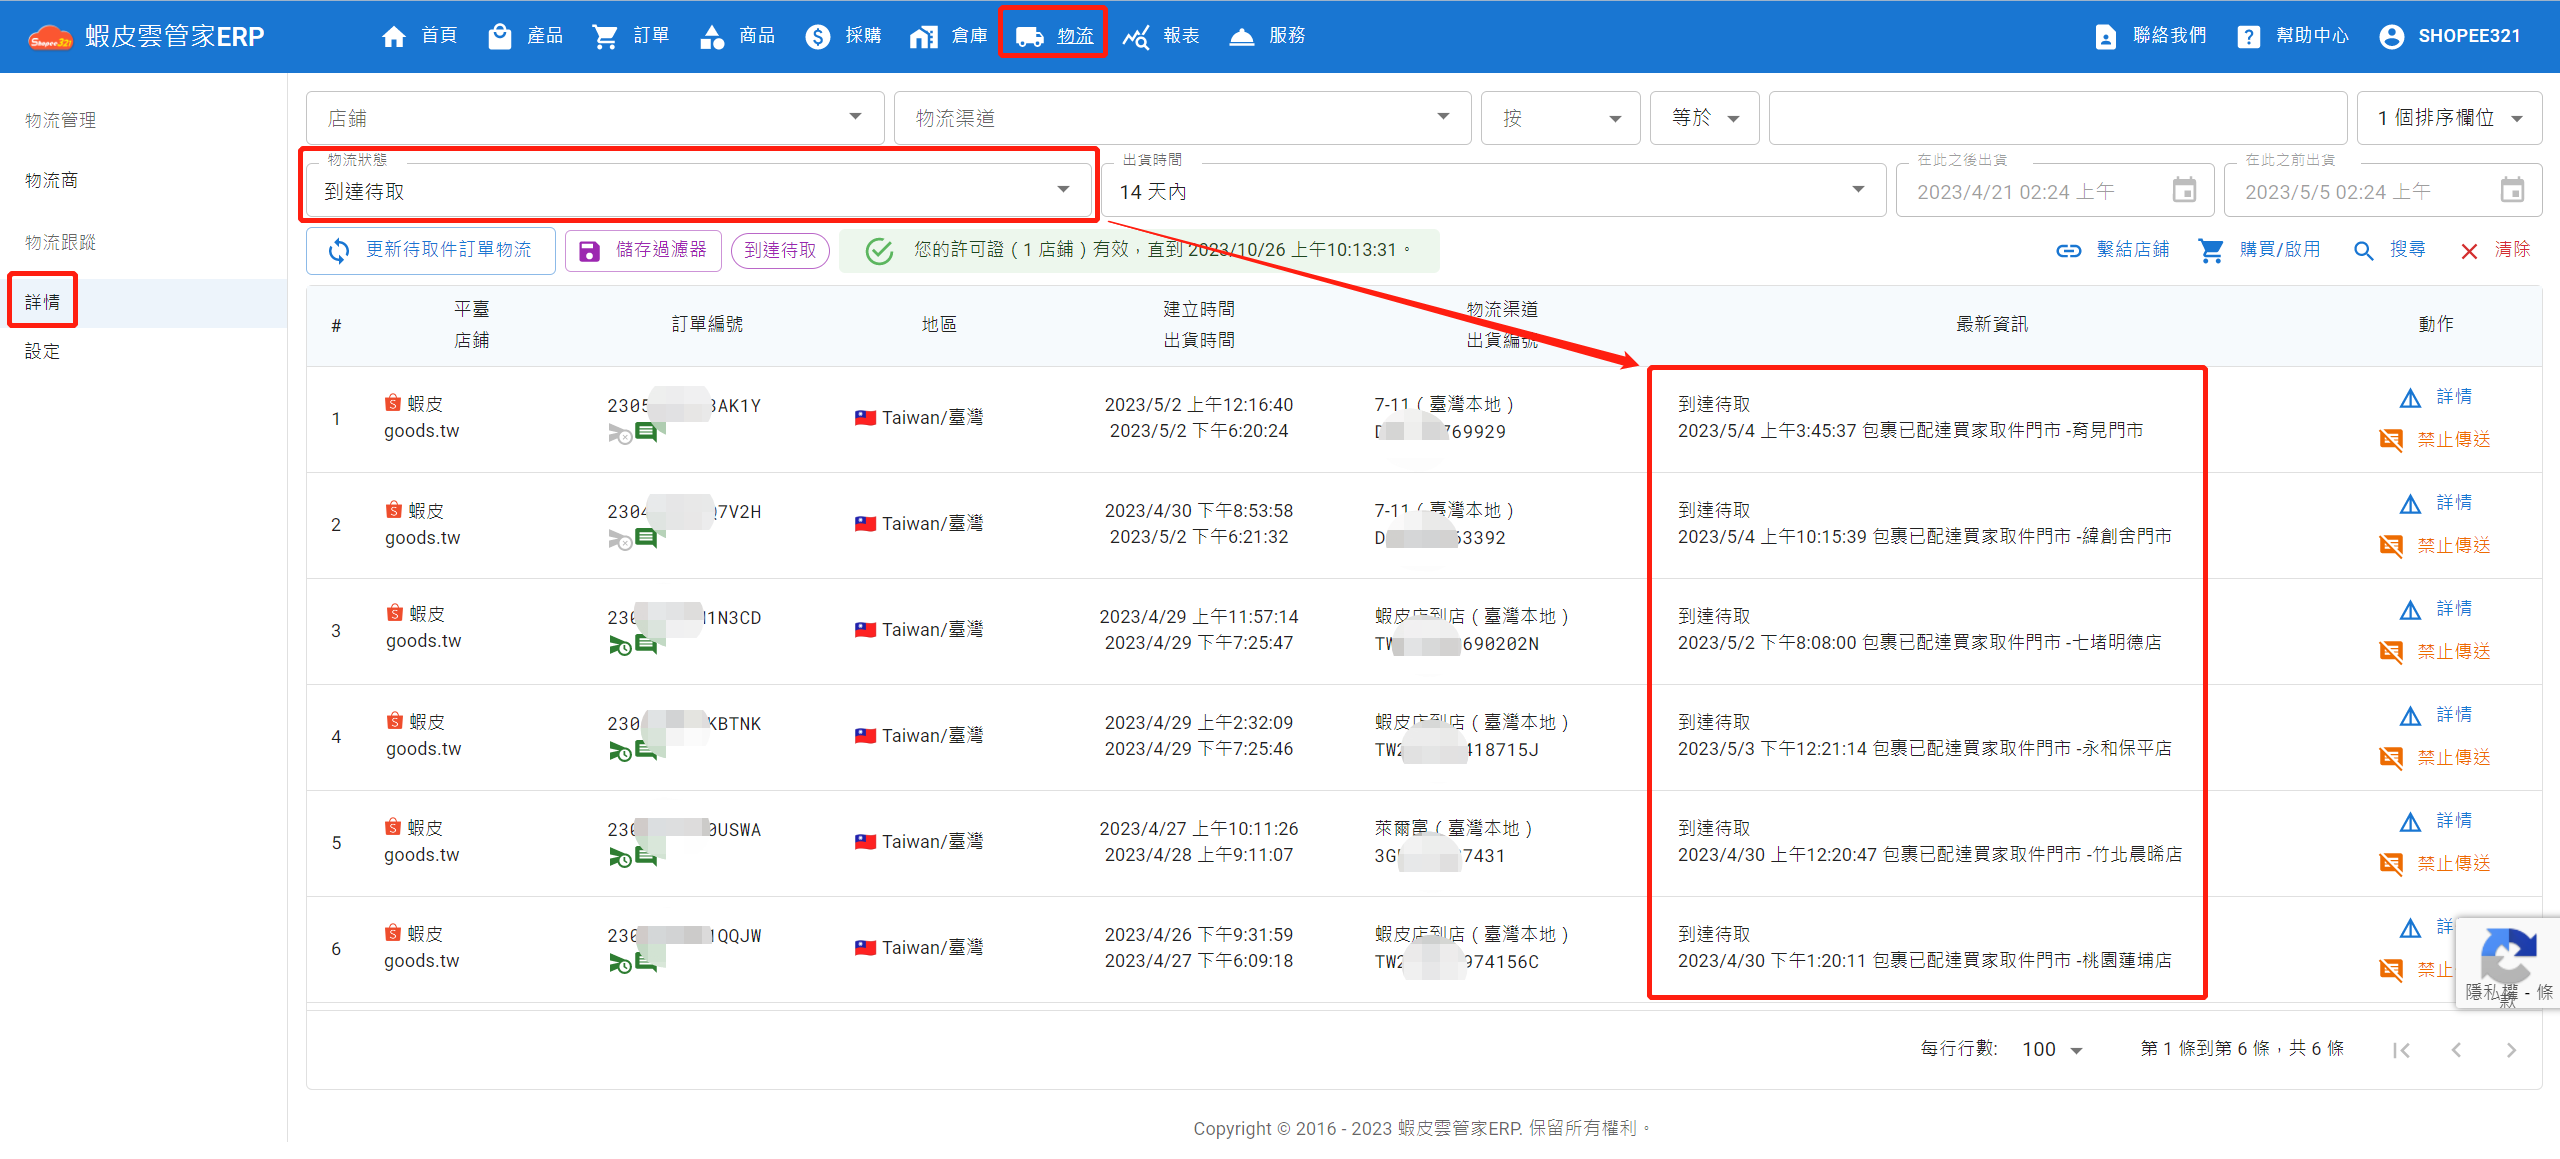2560x1159 pixels.
Task: Open calendar for 在此之前出貨 date
Action: (2512, 190)
